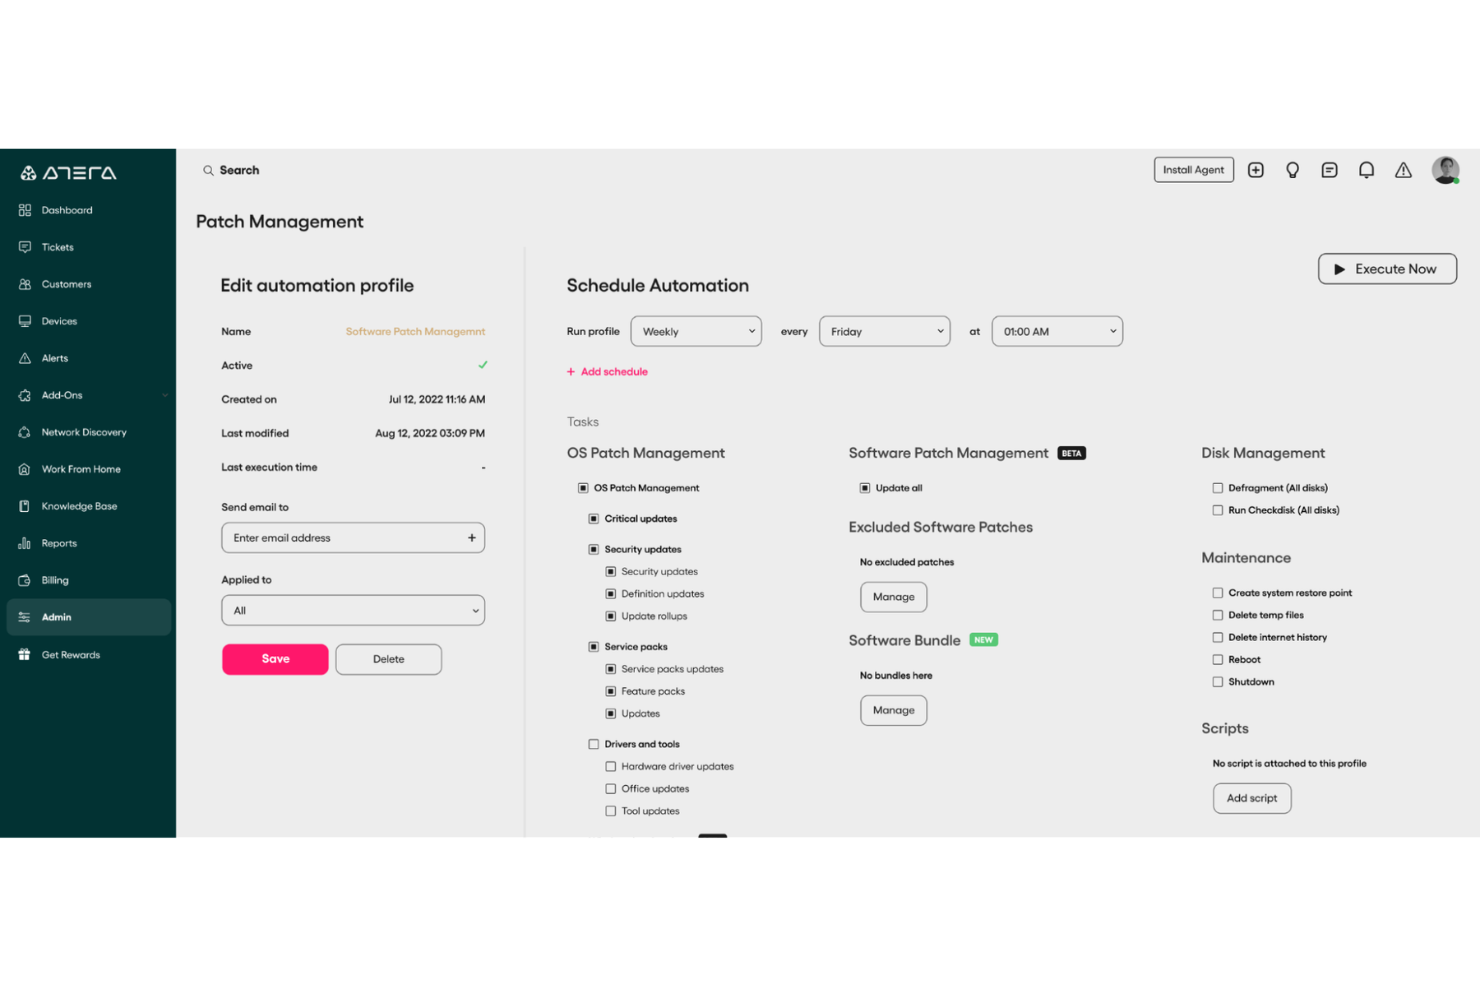The height and width of the screenshot is (987, 1480).
Task: Click the chat feedback icon in top bar
Action: pos(1329,170)
